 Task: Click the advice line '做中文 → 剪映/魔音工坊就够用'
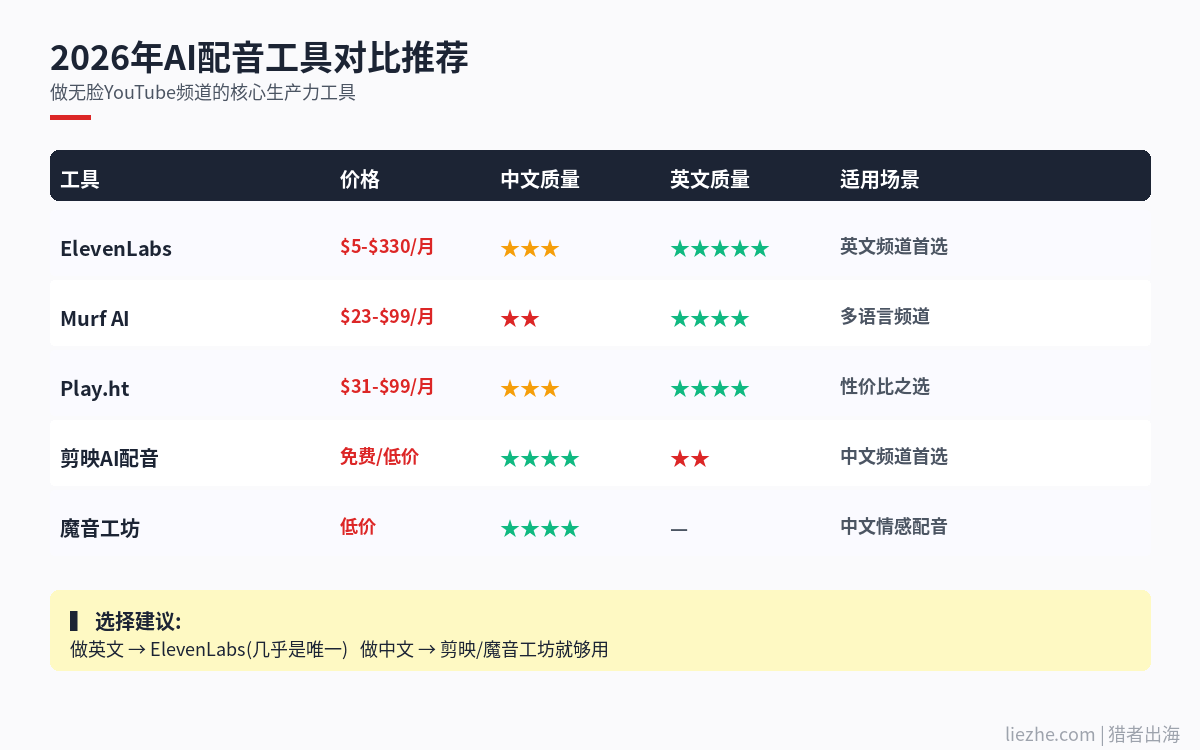484,650
